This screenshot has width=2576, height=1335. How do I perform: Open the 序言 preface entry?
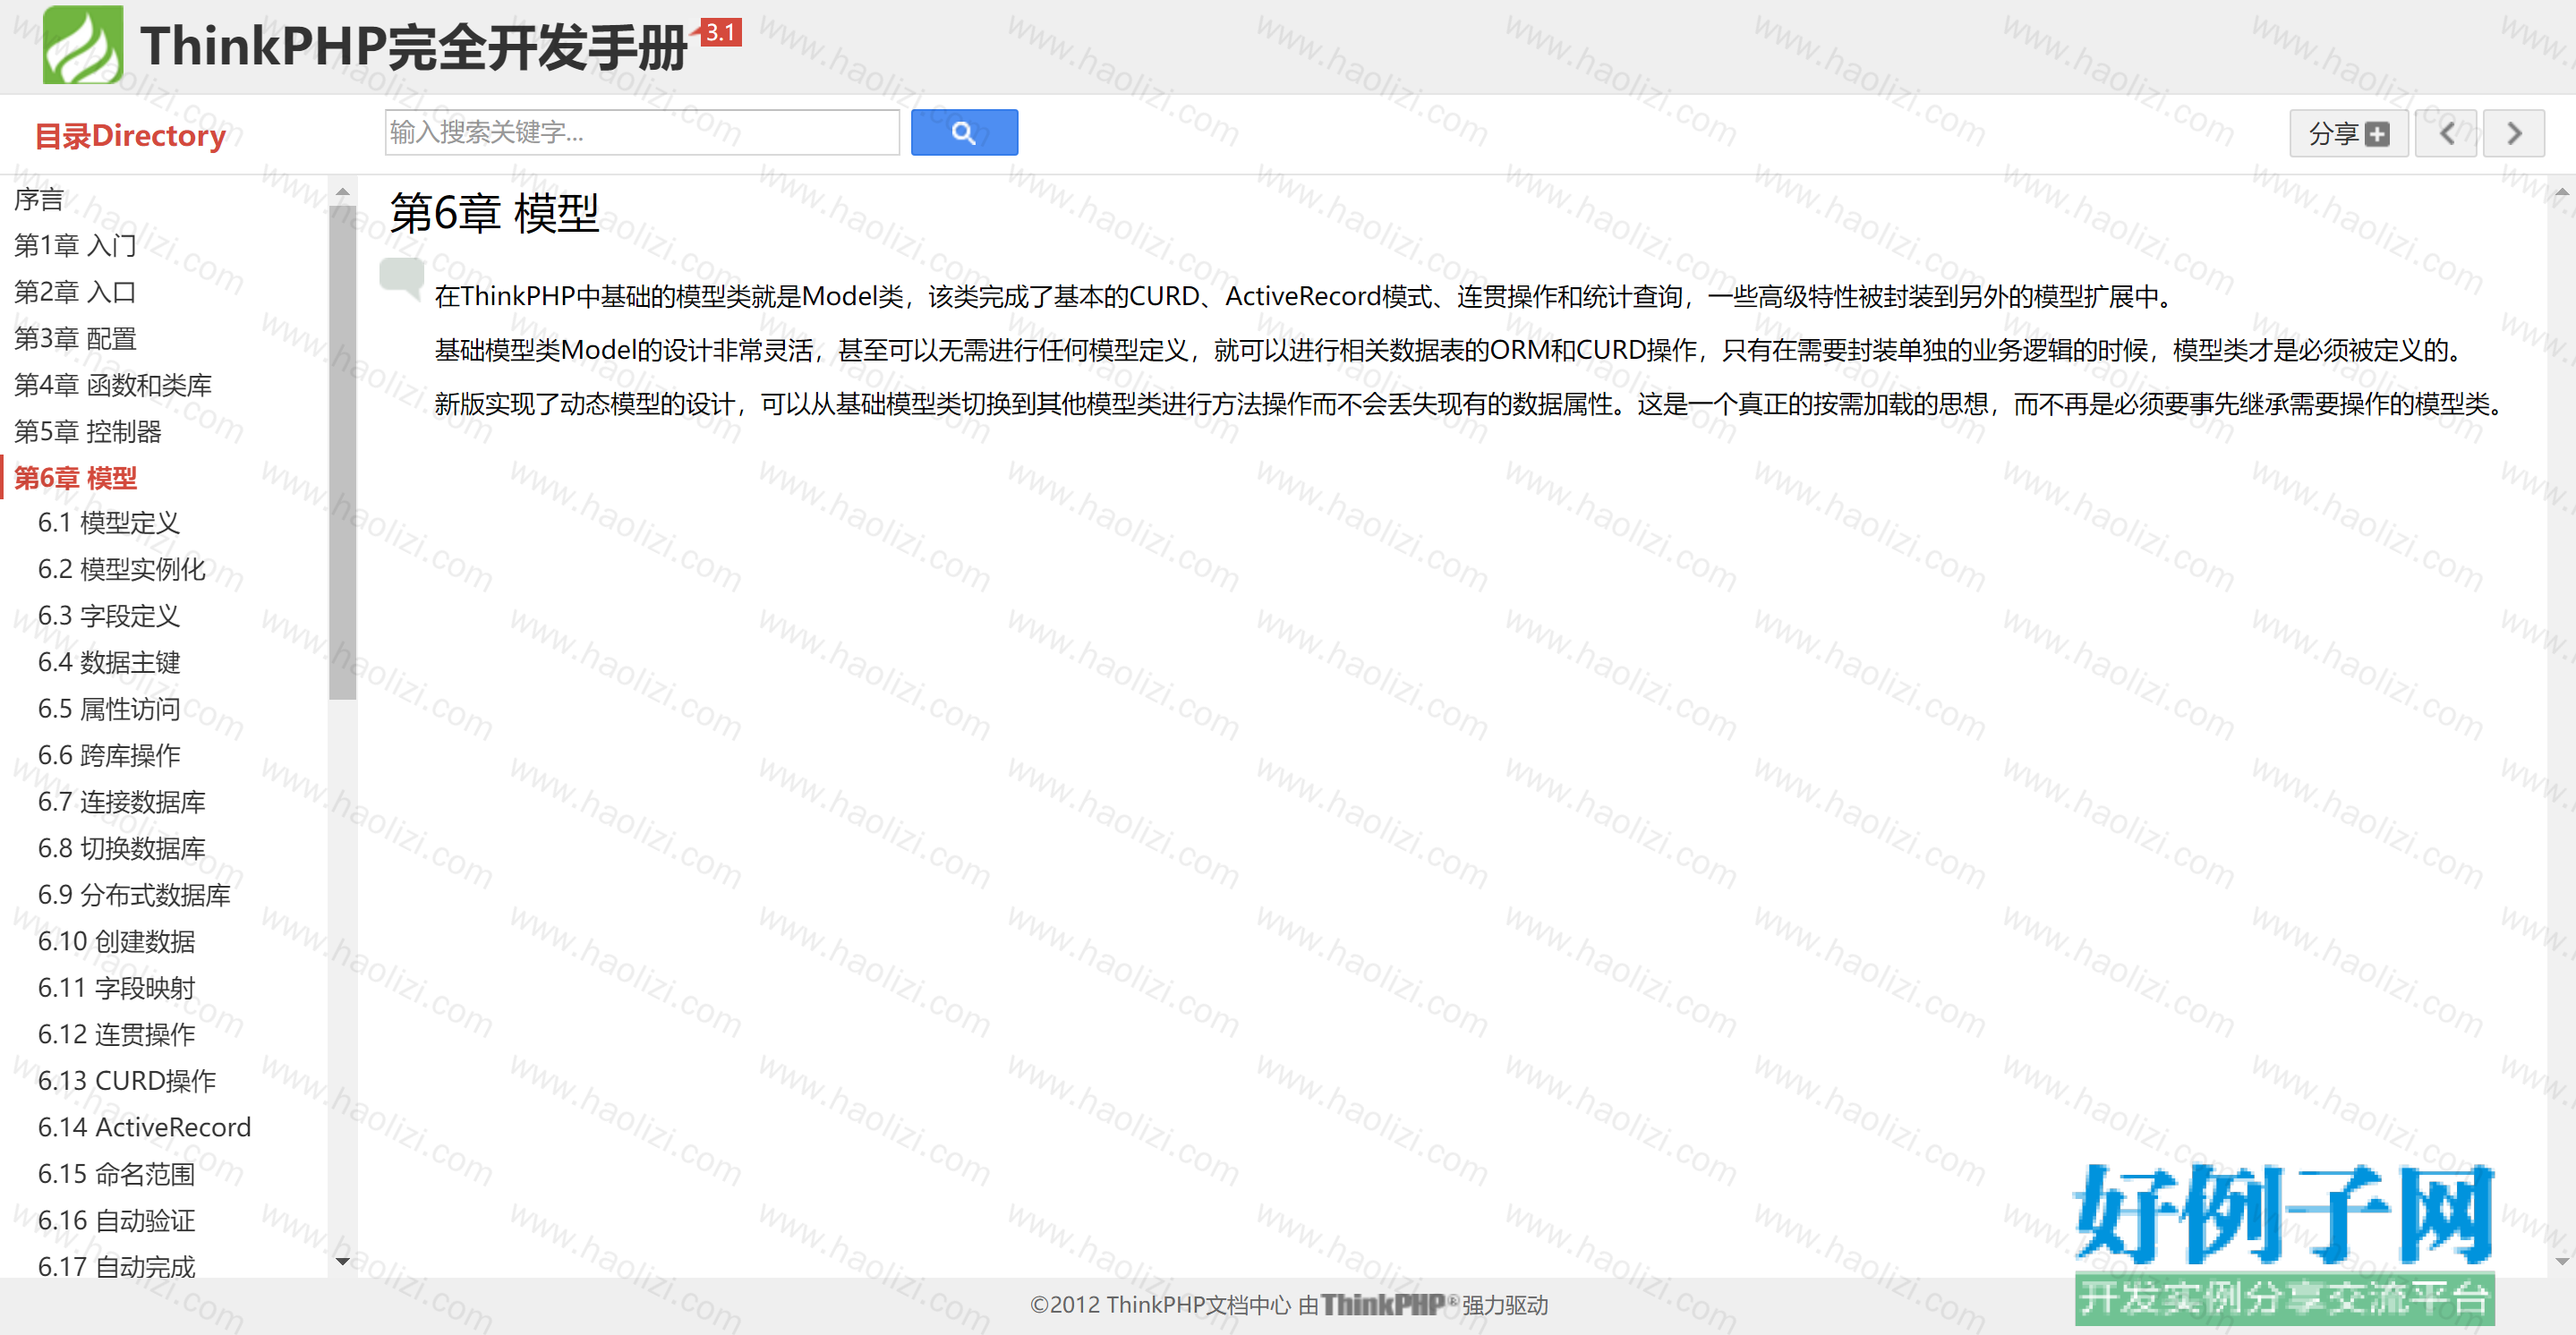coord(39,199)
